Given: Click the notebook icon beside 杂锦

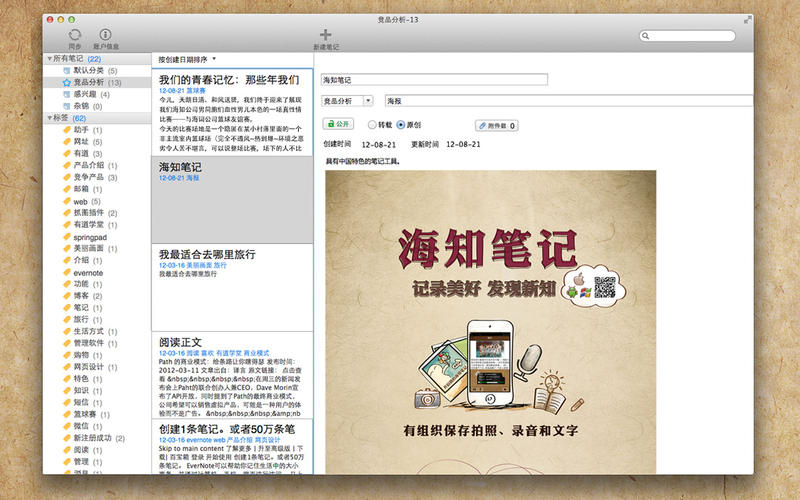Looking at the screenshot, I should coord(66,106).
